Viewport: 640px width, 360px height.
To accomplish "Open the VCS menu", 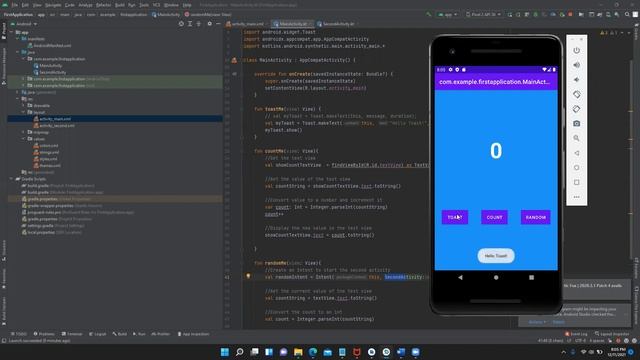I will (x=156, y=5).
